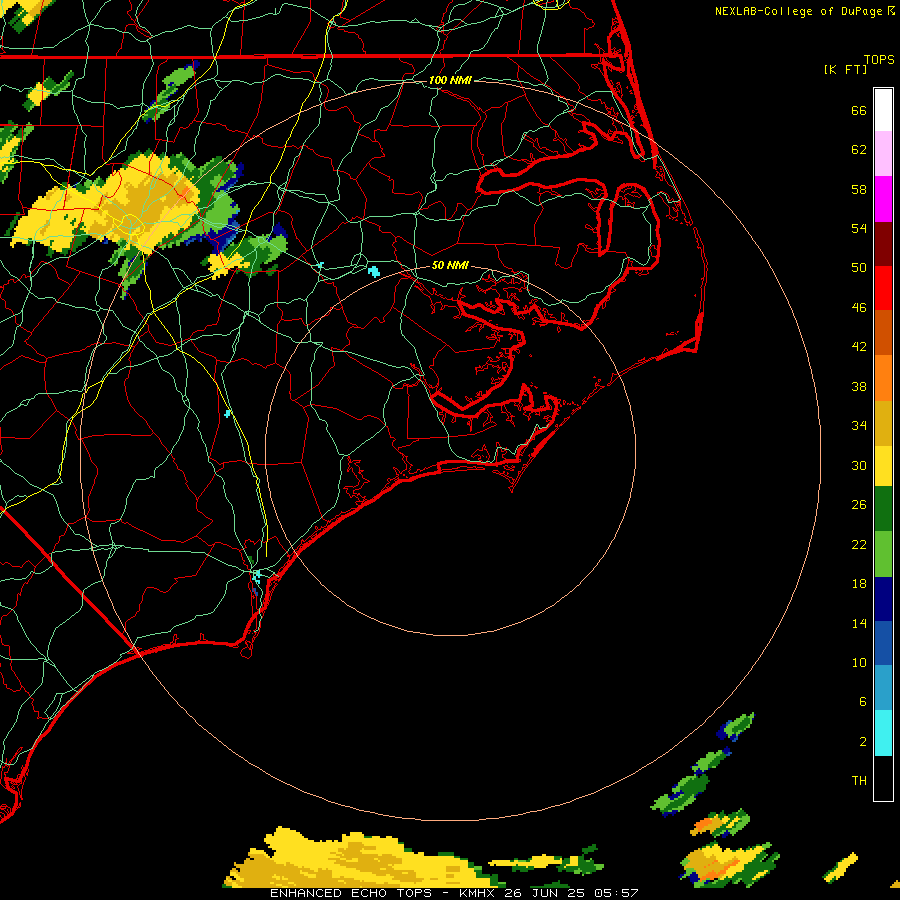Click the '26 JUN 25' date text
Screen dimensions: 900x900
tap(547, 893)
